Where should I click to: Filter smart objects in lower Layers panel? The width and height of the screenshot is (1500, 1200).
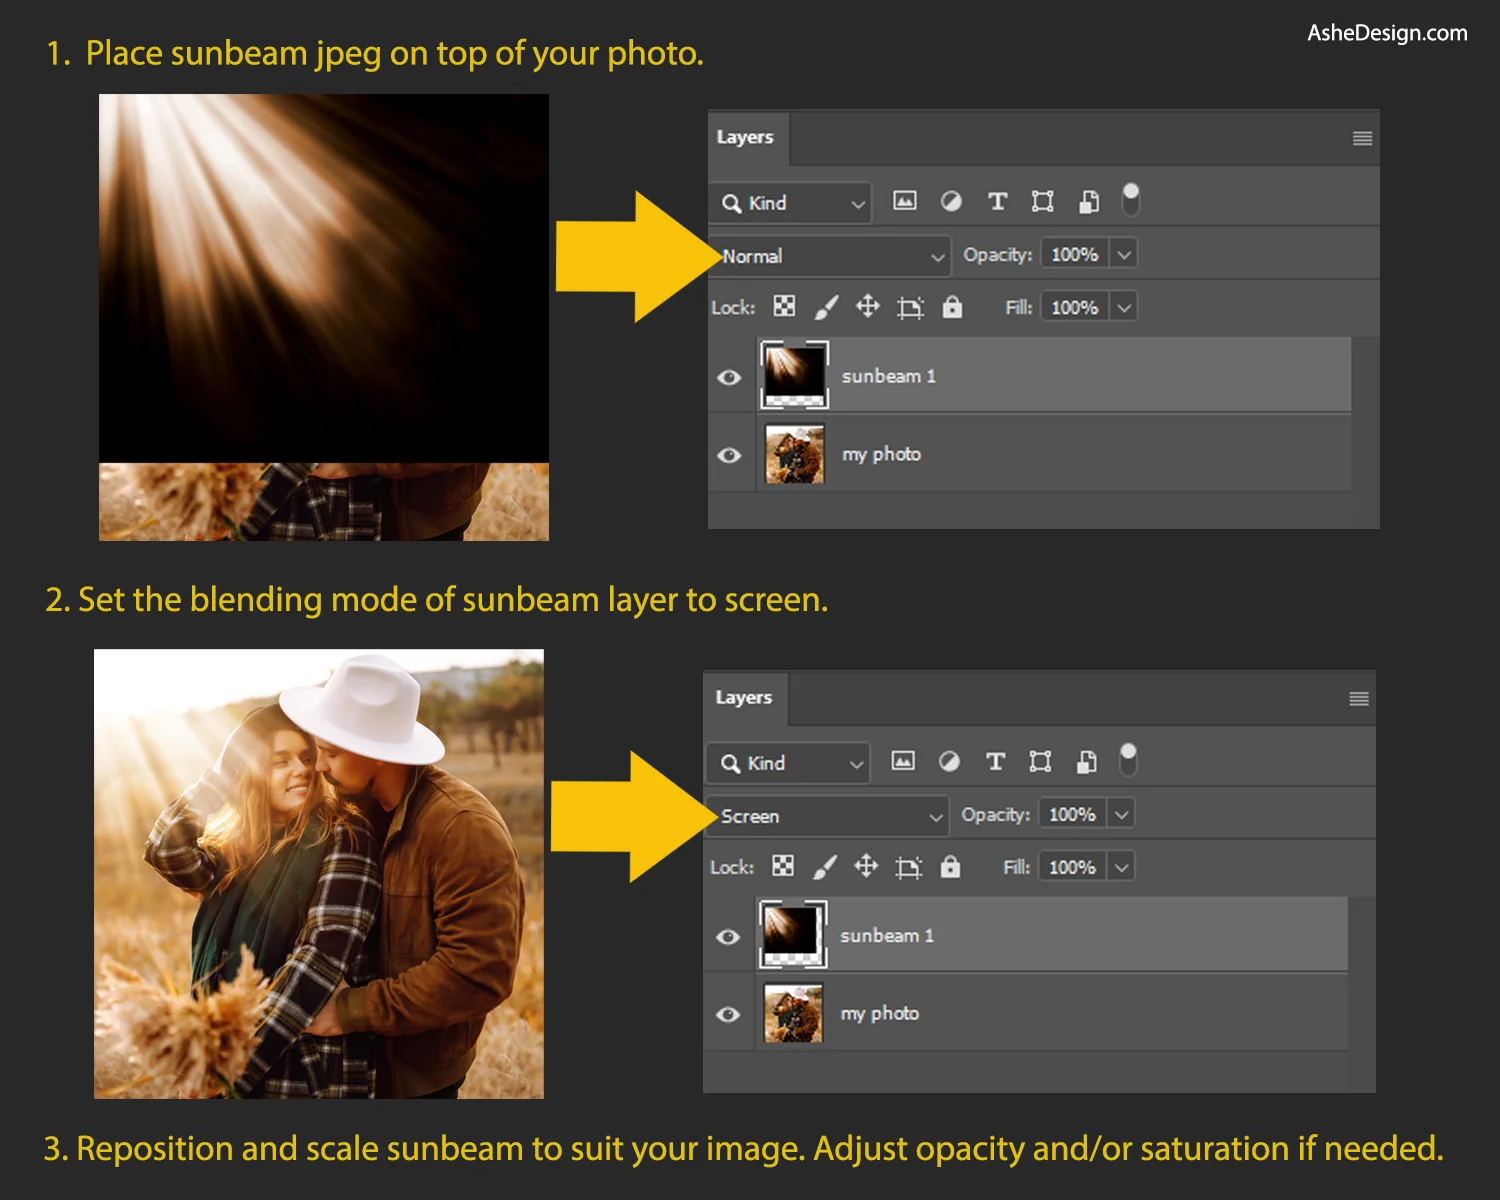1087,761
